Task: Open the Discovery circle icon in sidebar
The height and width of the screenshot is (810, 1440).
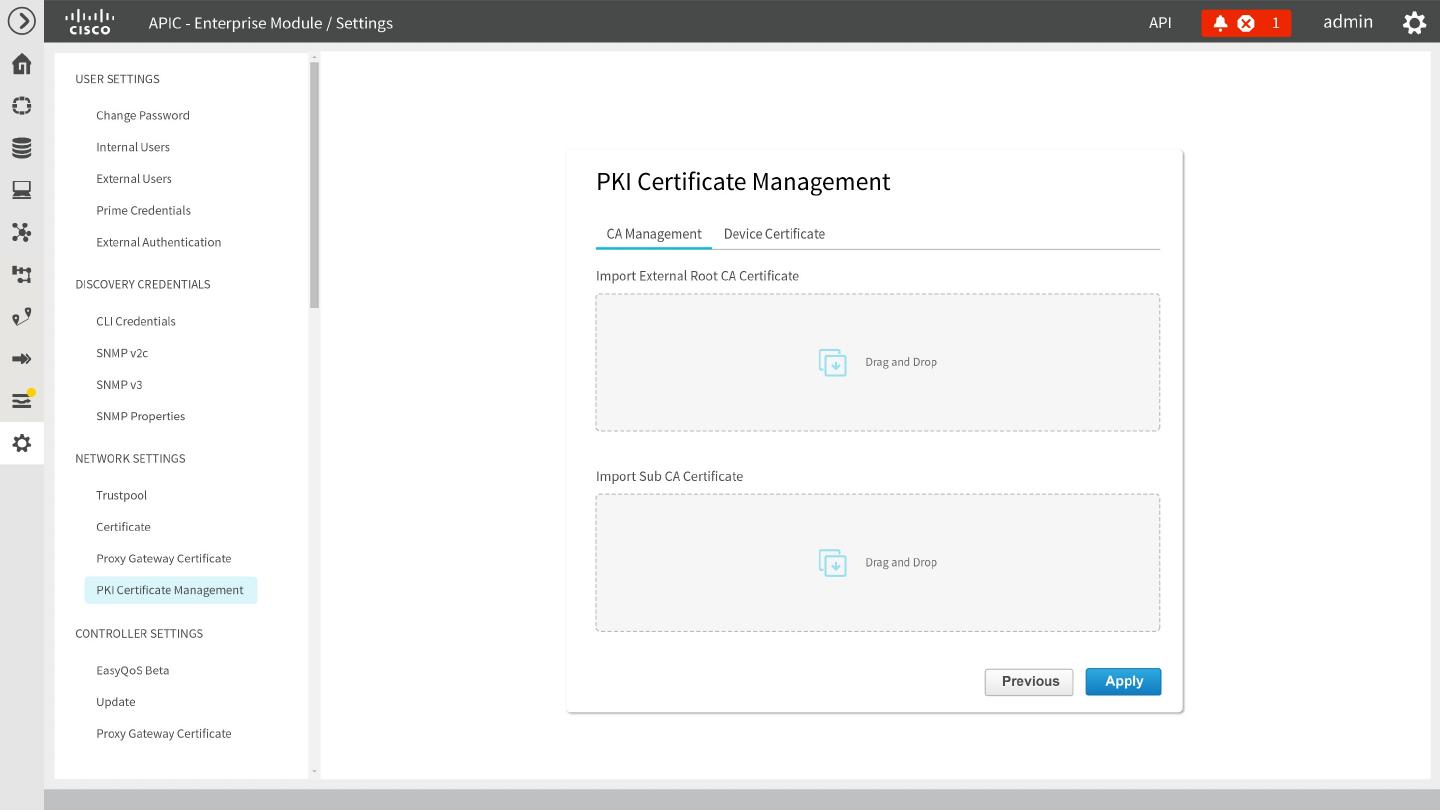Action: (x=21, y=106)
